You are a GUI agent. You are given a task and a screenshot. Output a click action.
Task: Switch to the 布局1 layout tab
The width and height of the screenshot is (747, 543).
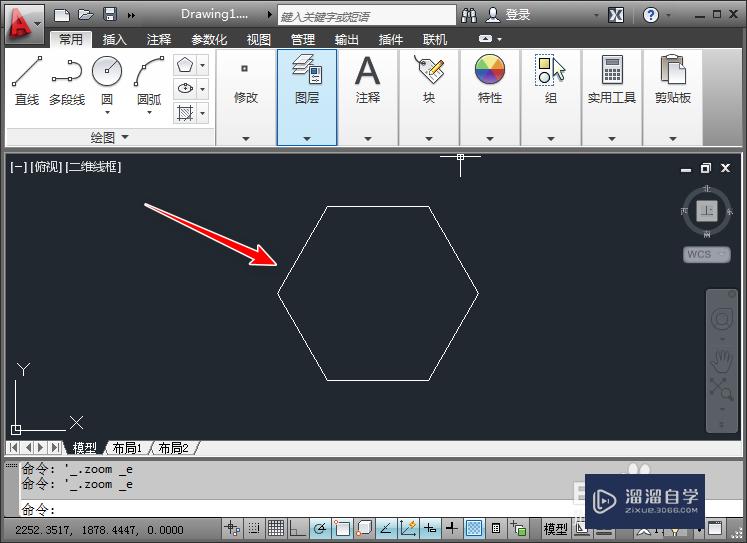[x=127, y=448]
